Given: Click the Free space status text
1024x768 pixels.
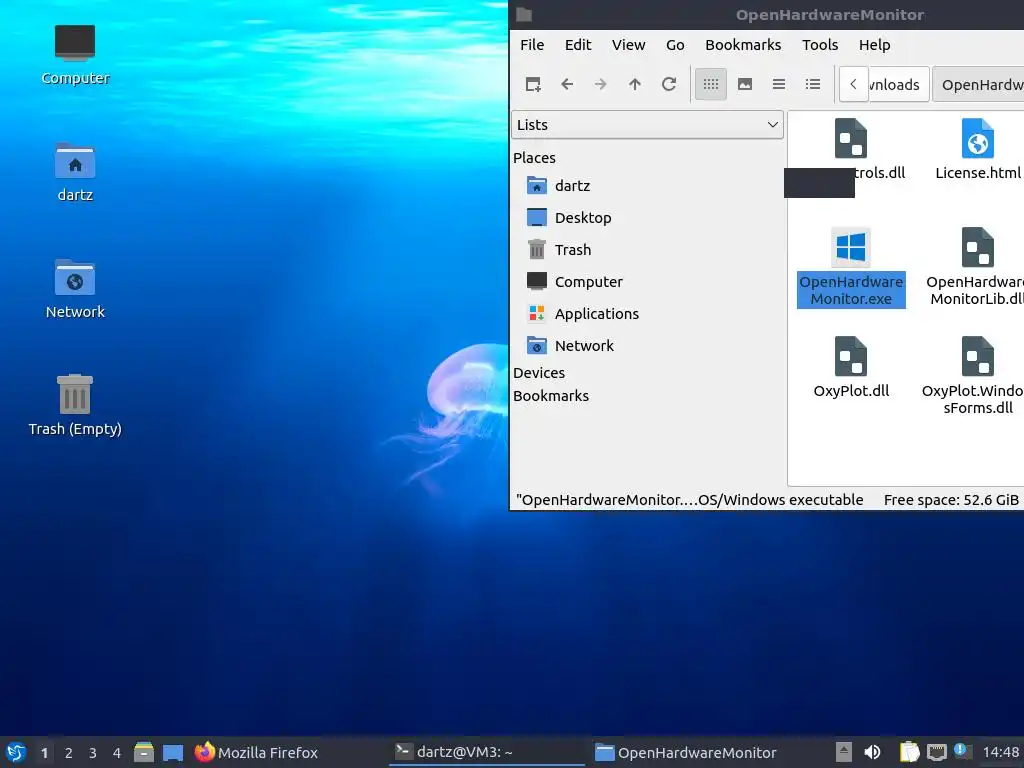Looking at the screenshot, I should tap(951, 500).
